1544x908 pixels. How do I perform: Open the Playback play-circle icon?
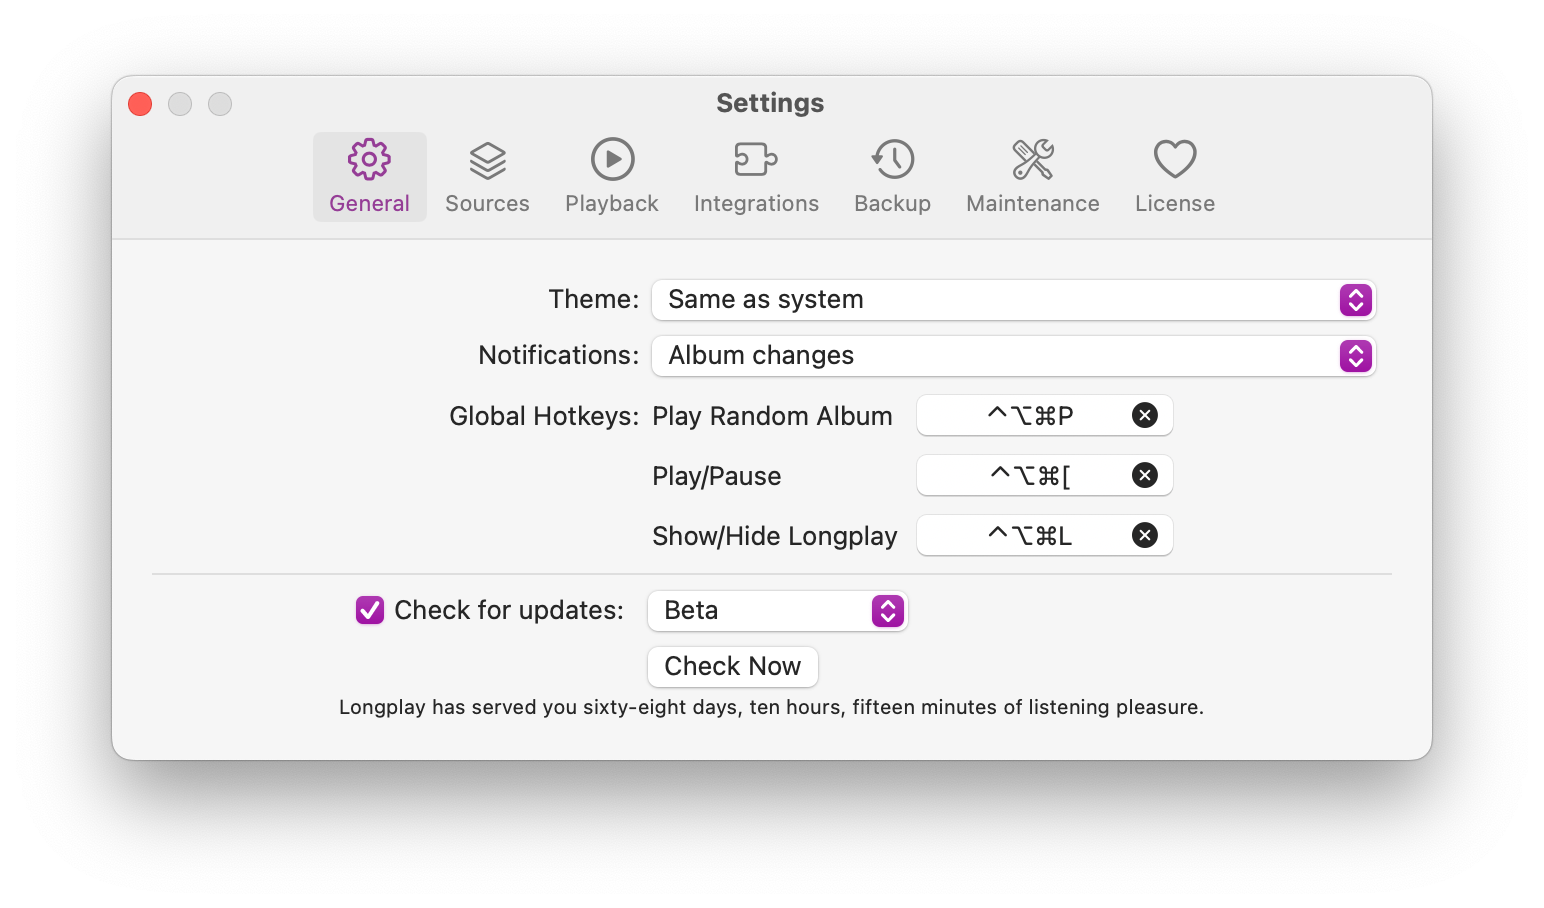pos(612,160)
